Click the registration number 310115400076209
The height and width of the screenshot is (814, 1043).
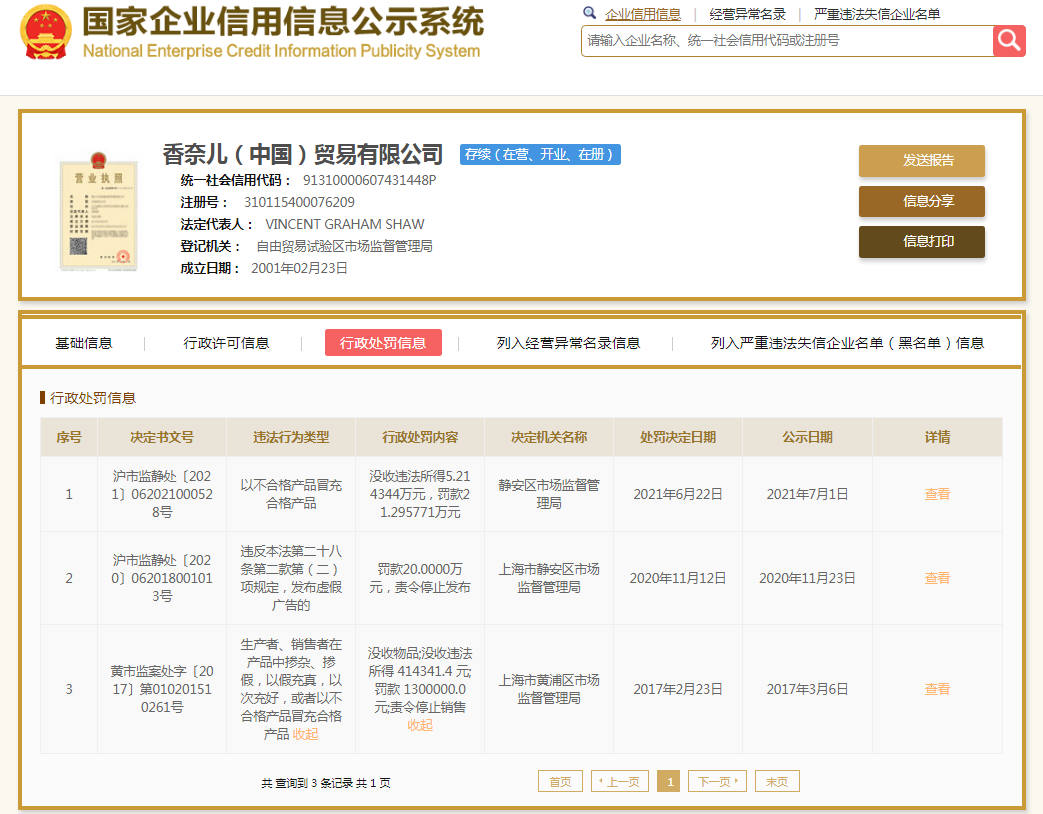(299, 202)
